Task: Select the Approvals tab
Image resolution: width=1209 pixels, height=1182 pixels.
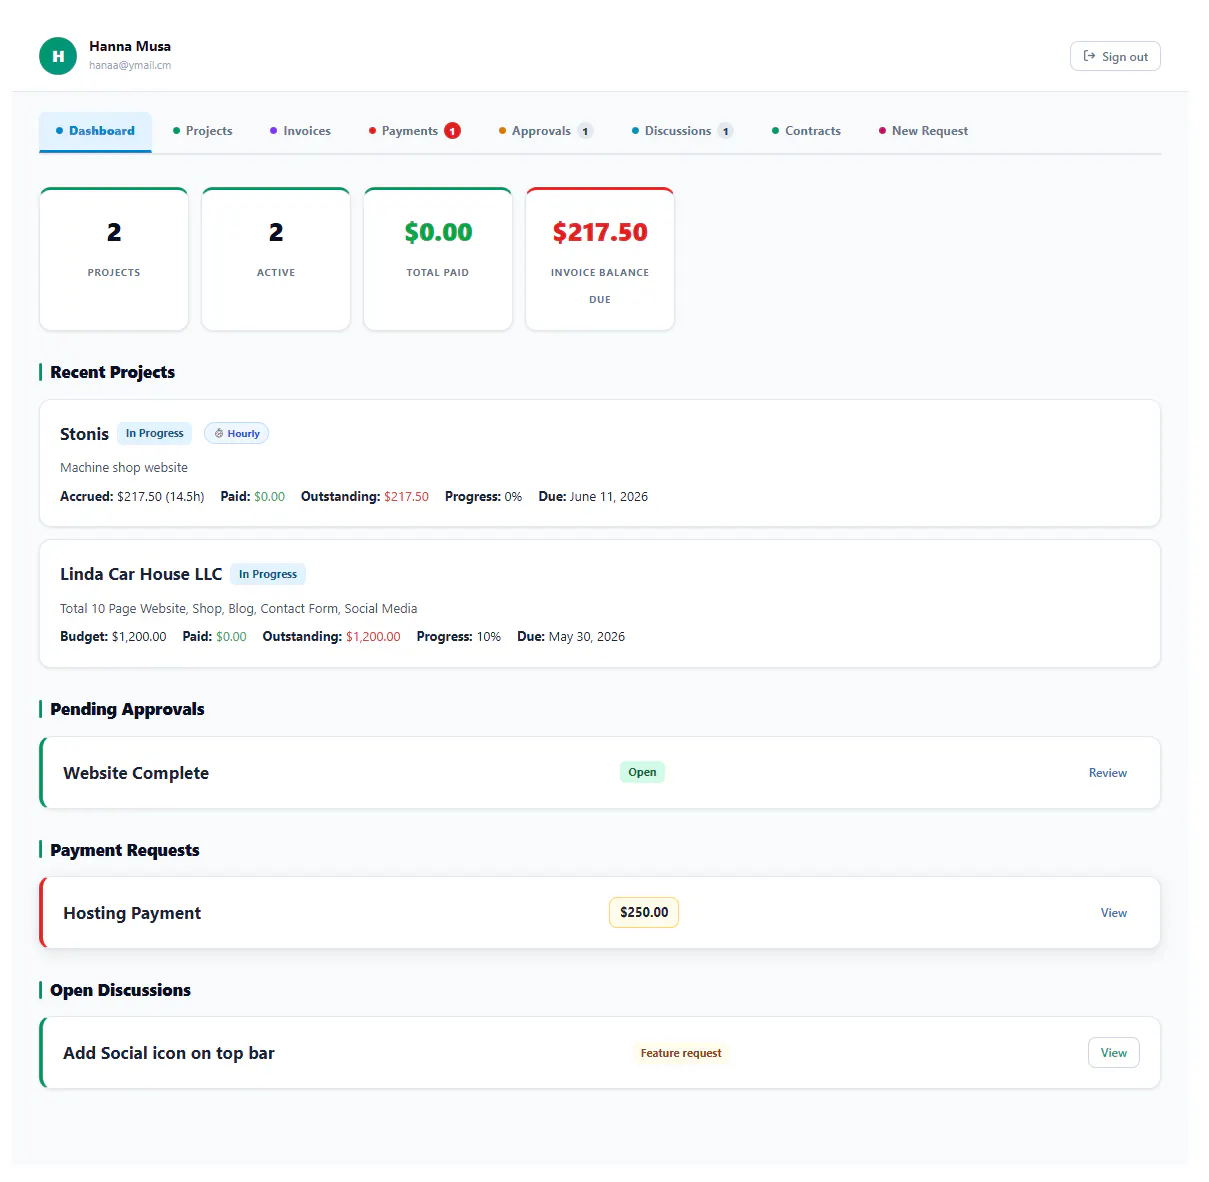Action: pos(546,131)
